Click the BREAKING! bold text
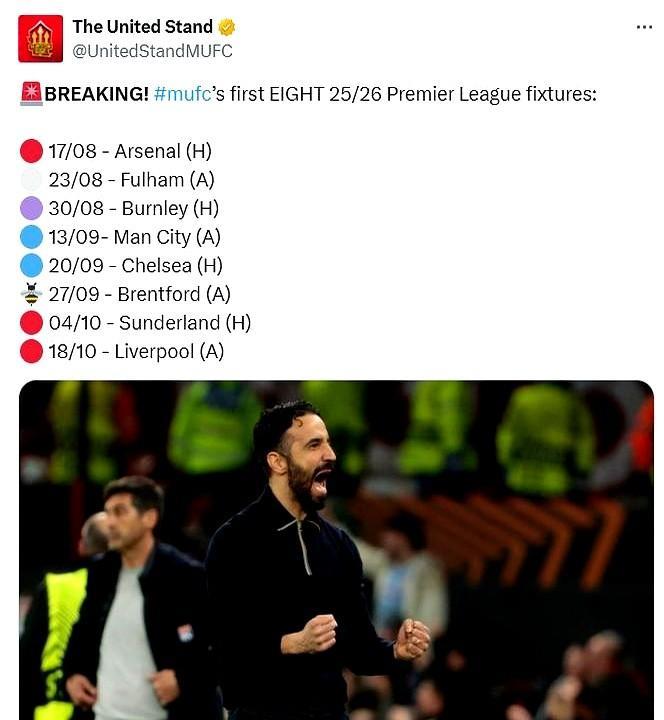664x720 pixels. 96,94
